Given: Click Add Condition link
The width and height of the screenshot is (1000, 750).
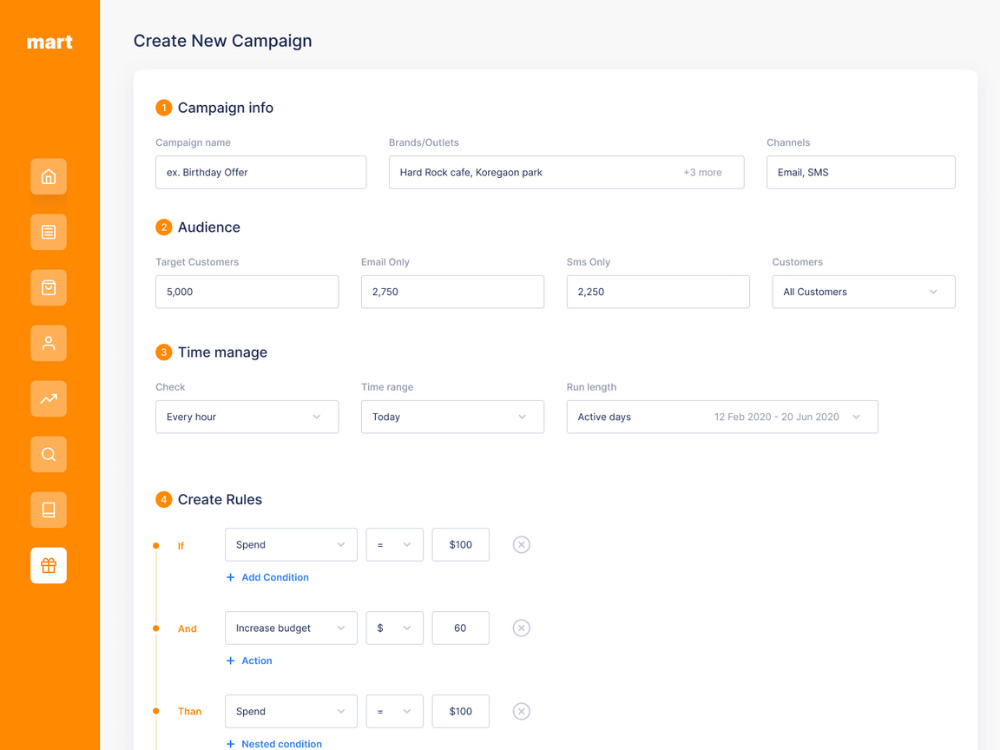Looking at the screenshot, I should coord(275,577).
